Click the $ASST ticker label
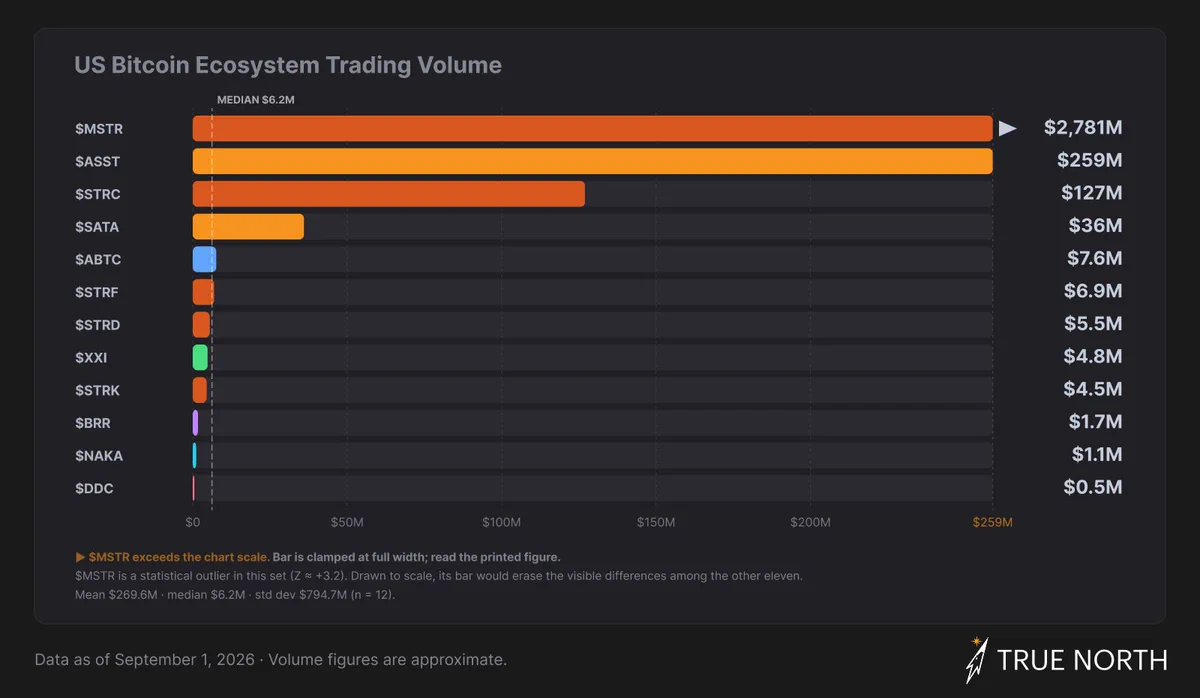1200x698 pixels. tap(98, 161)
